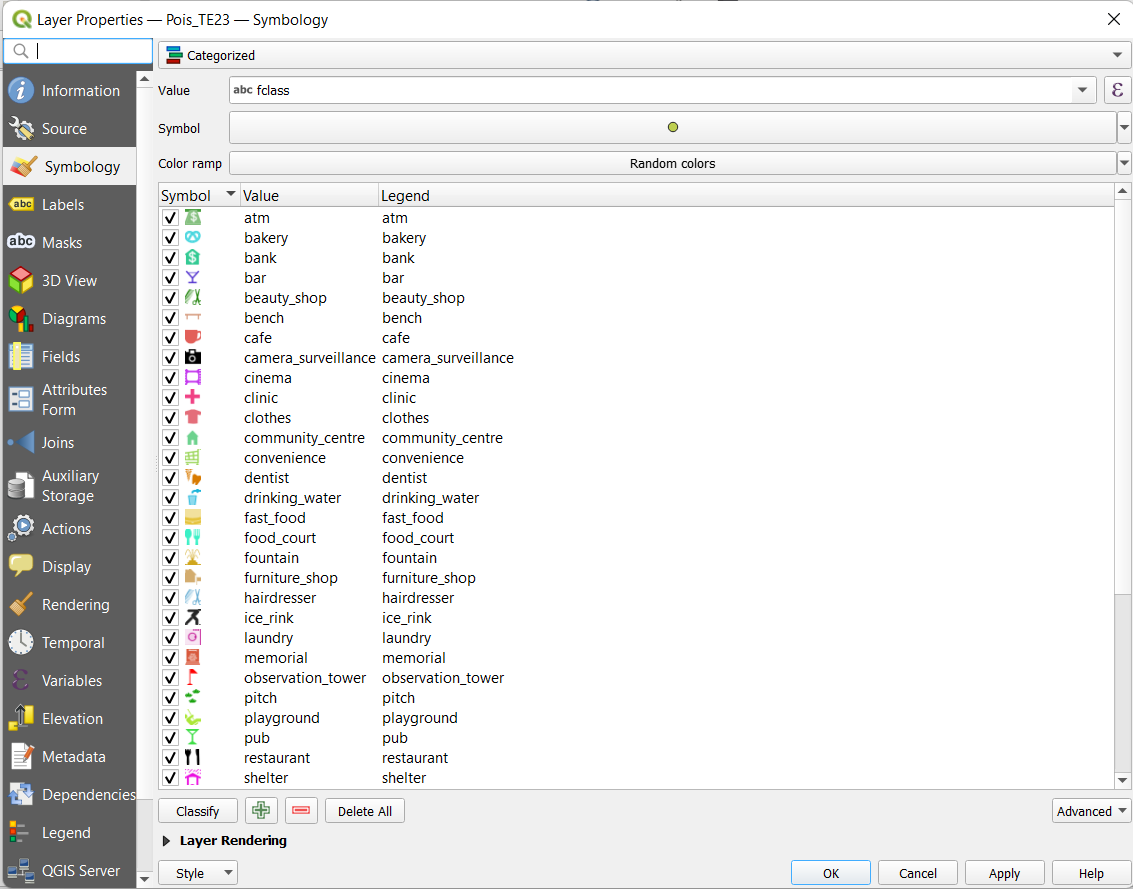Click the cafe cup symbol icon
The image size is (1133, 889).
coord(193,338)
